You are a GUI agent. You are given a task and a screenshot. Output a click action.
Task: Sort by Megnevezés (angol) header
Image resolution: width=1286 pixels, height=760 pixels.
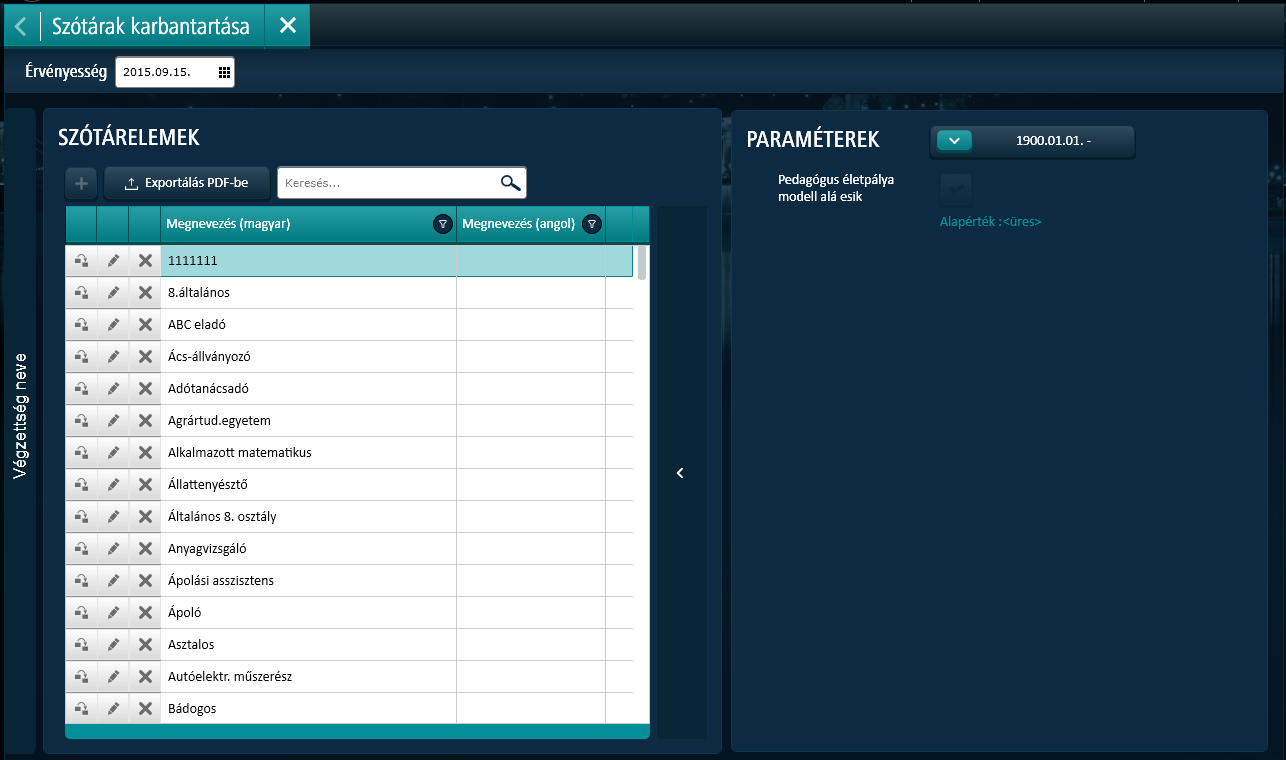click(519, 224)
